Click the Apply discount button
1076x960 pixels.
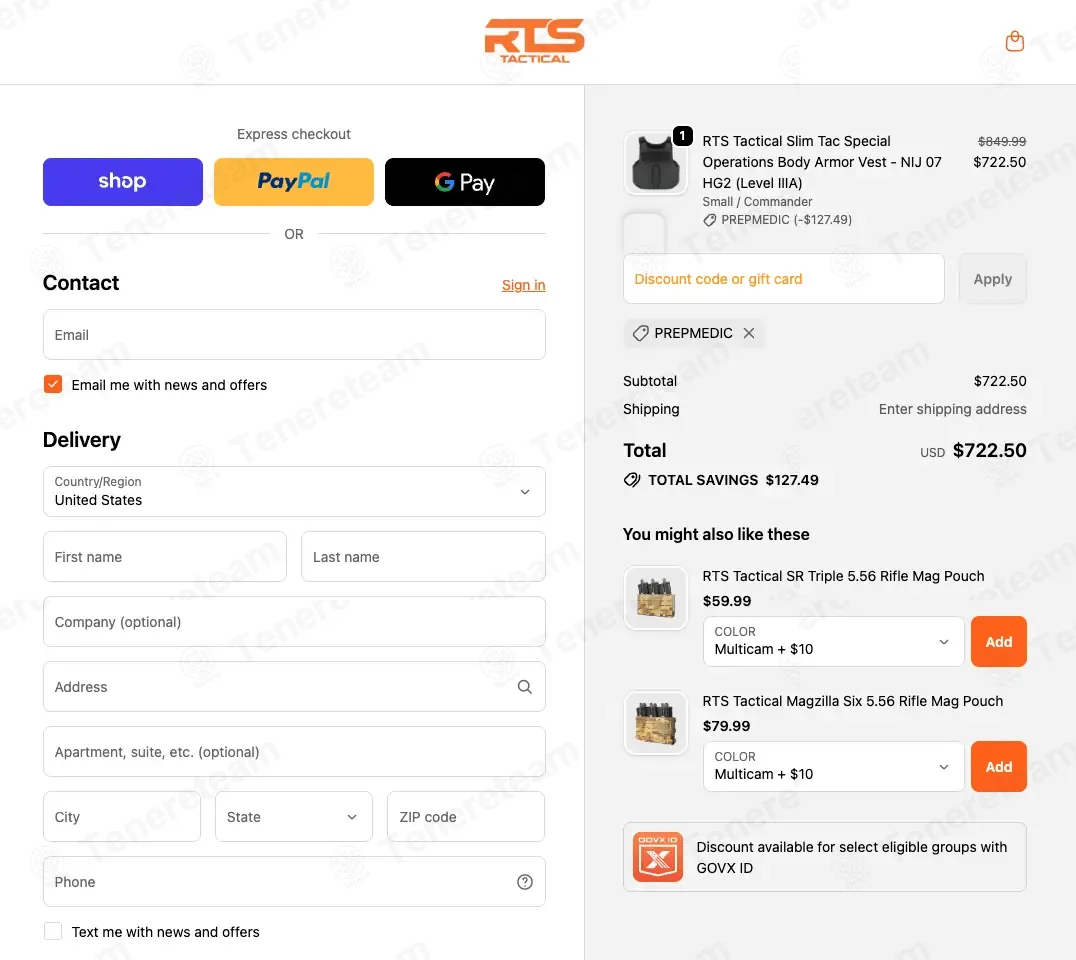point(992,279)
